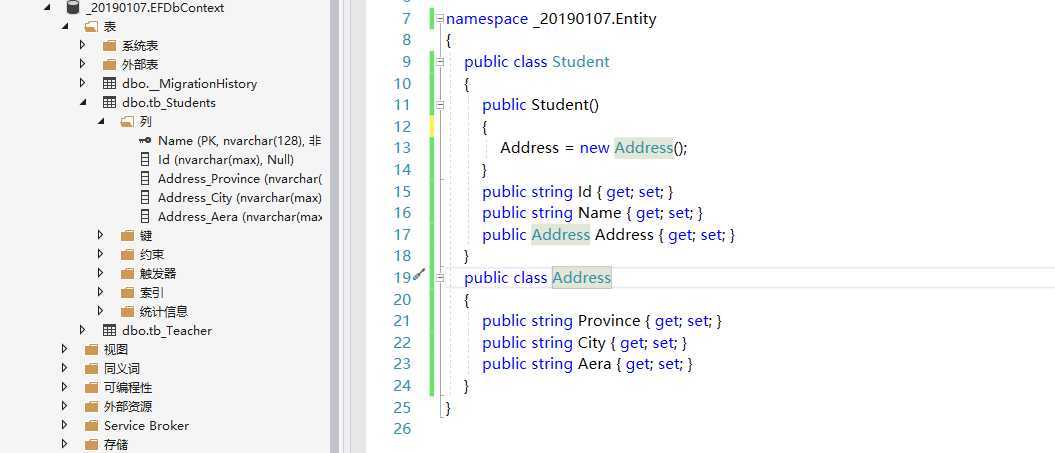The width and height of the screenshot is (1055, 453).
Task: Click the Address type on line 17
Action: pos(560,234)
